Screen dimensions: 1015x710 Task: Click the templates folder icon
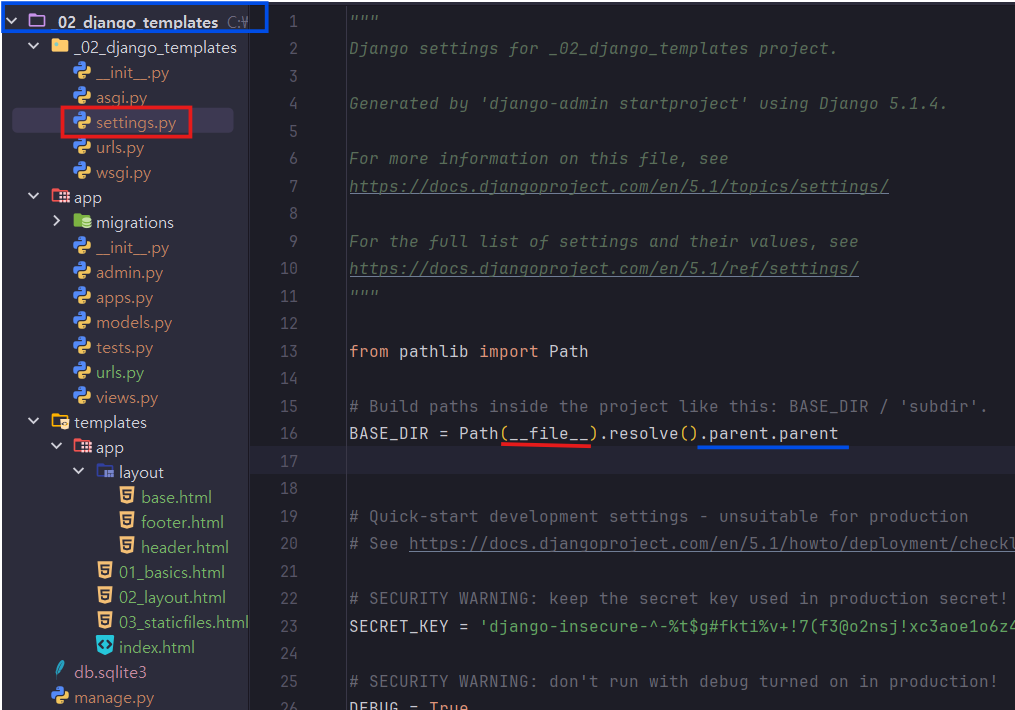[x=61, y=421]
